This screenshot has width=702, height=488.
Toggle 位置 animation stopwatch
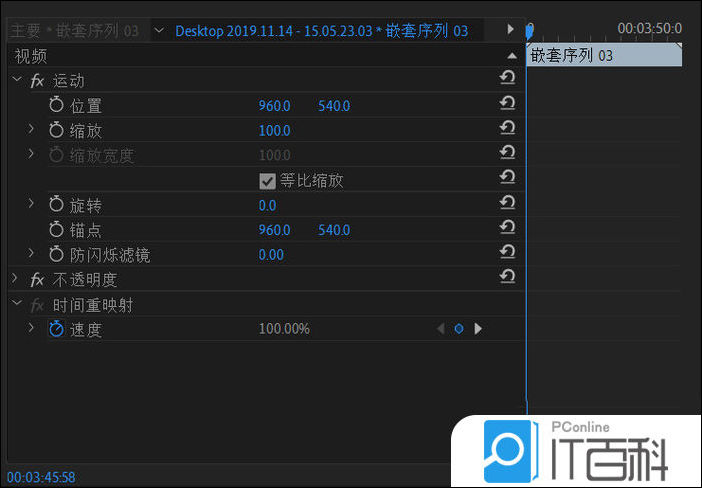(56, 105)
